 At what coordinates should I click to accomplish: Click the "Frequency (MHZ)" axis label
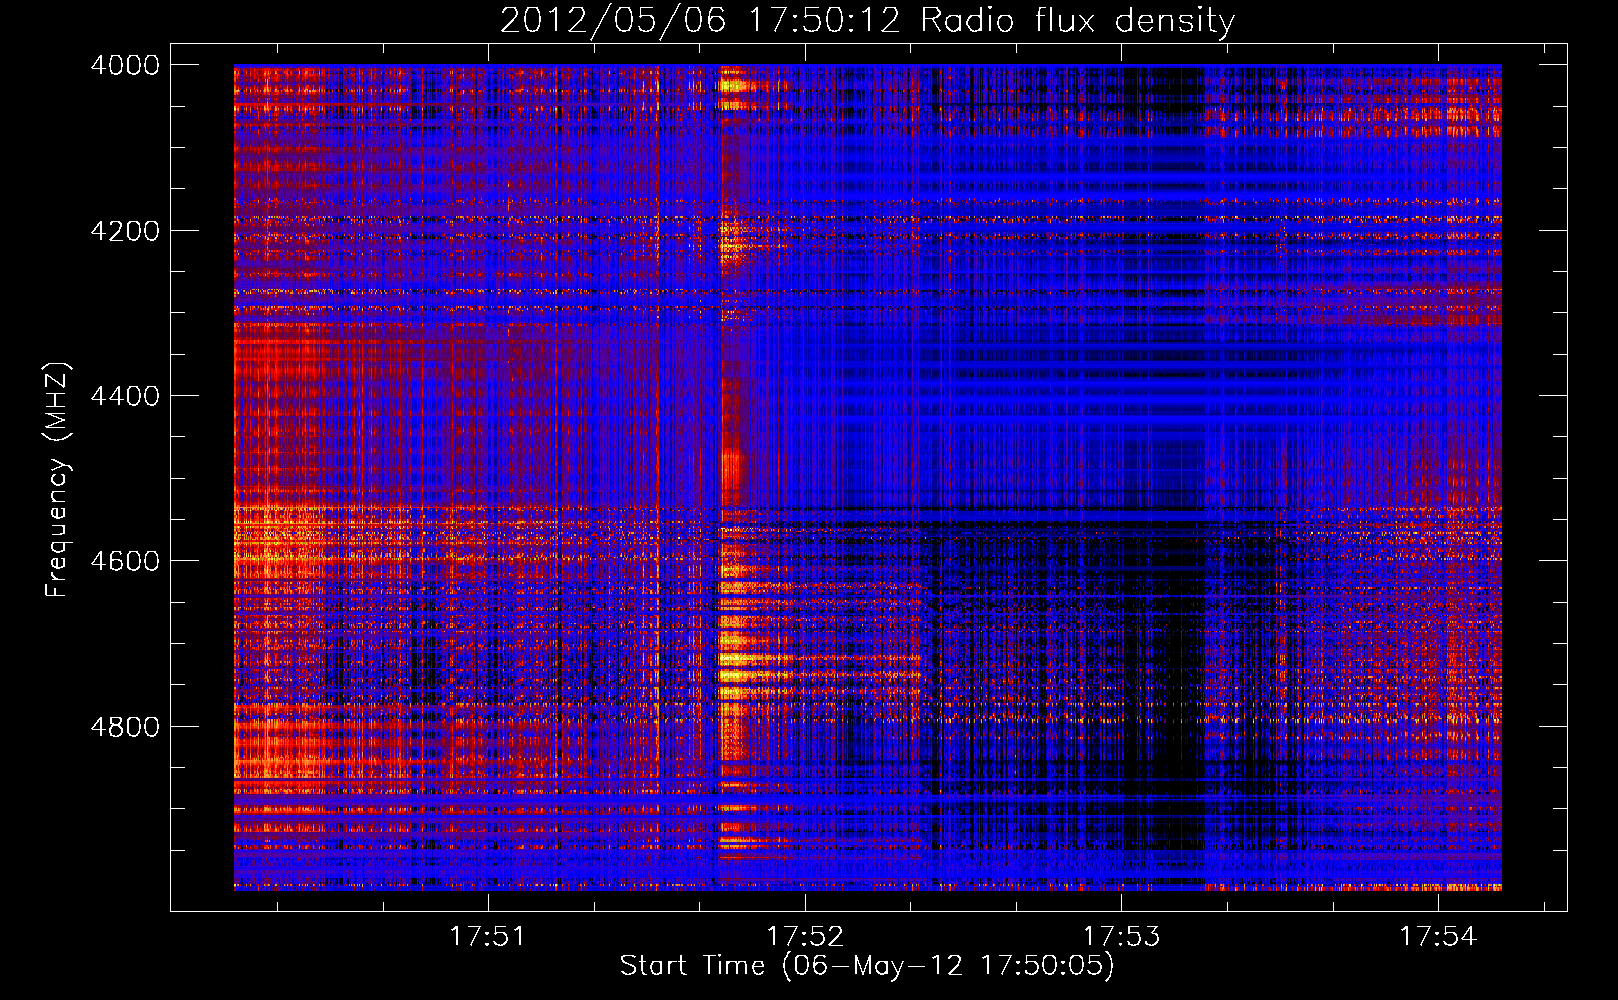click(x=58, y=480)
